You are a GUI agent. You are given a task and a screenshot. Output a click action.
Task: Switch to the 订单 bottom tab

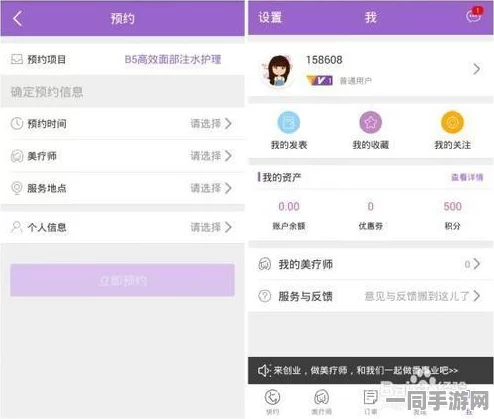[x=370, y=402]
